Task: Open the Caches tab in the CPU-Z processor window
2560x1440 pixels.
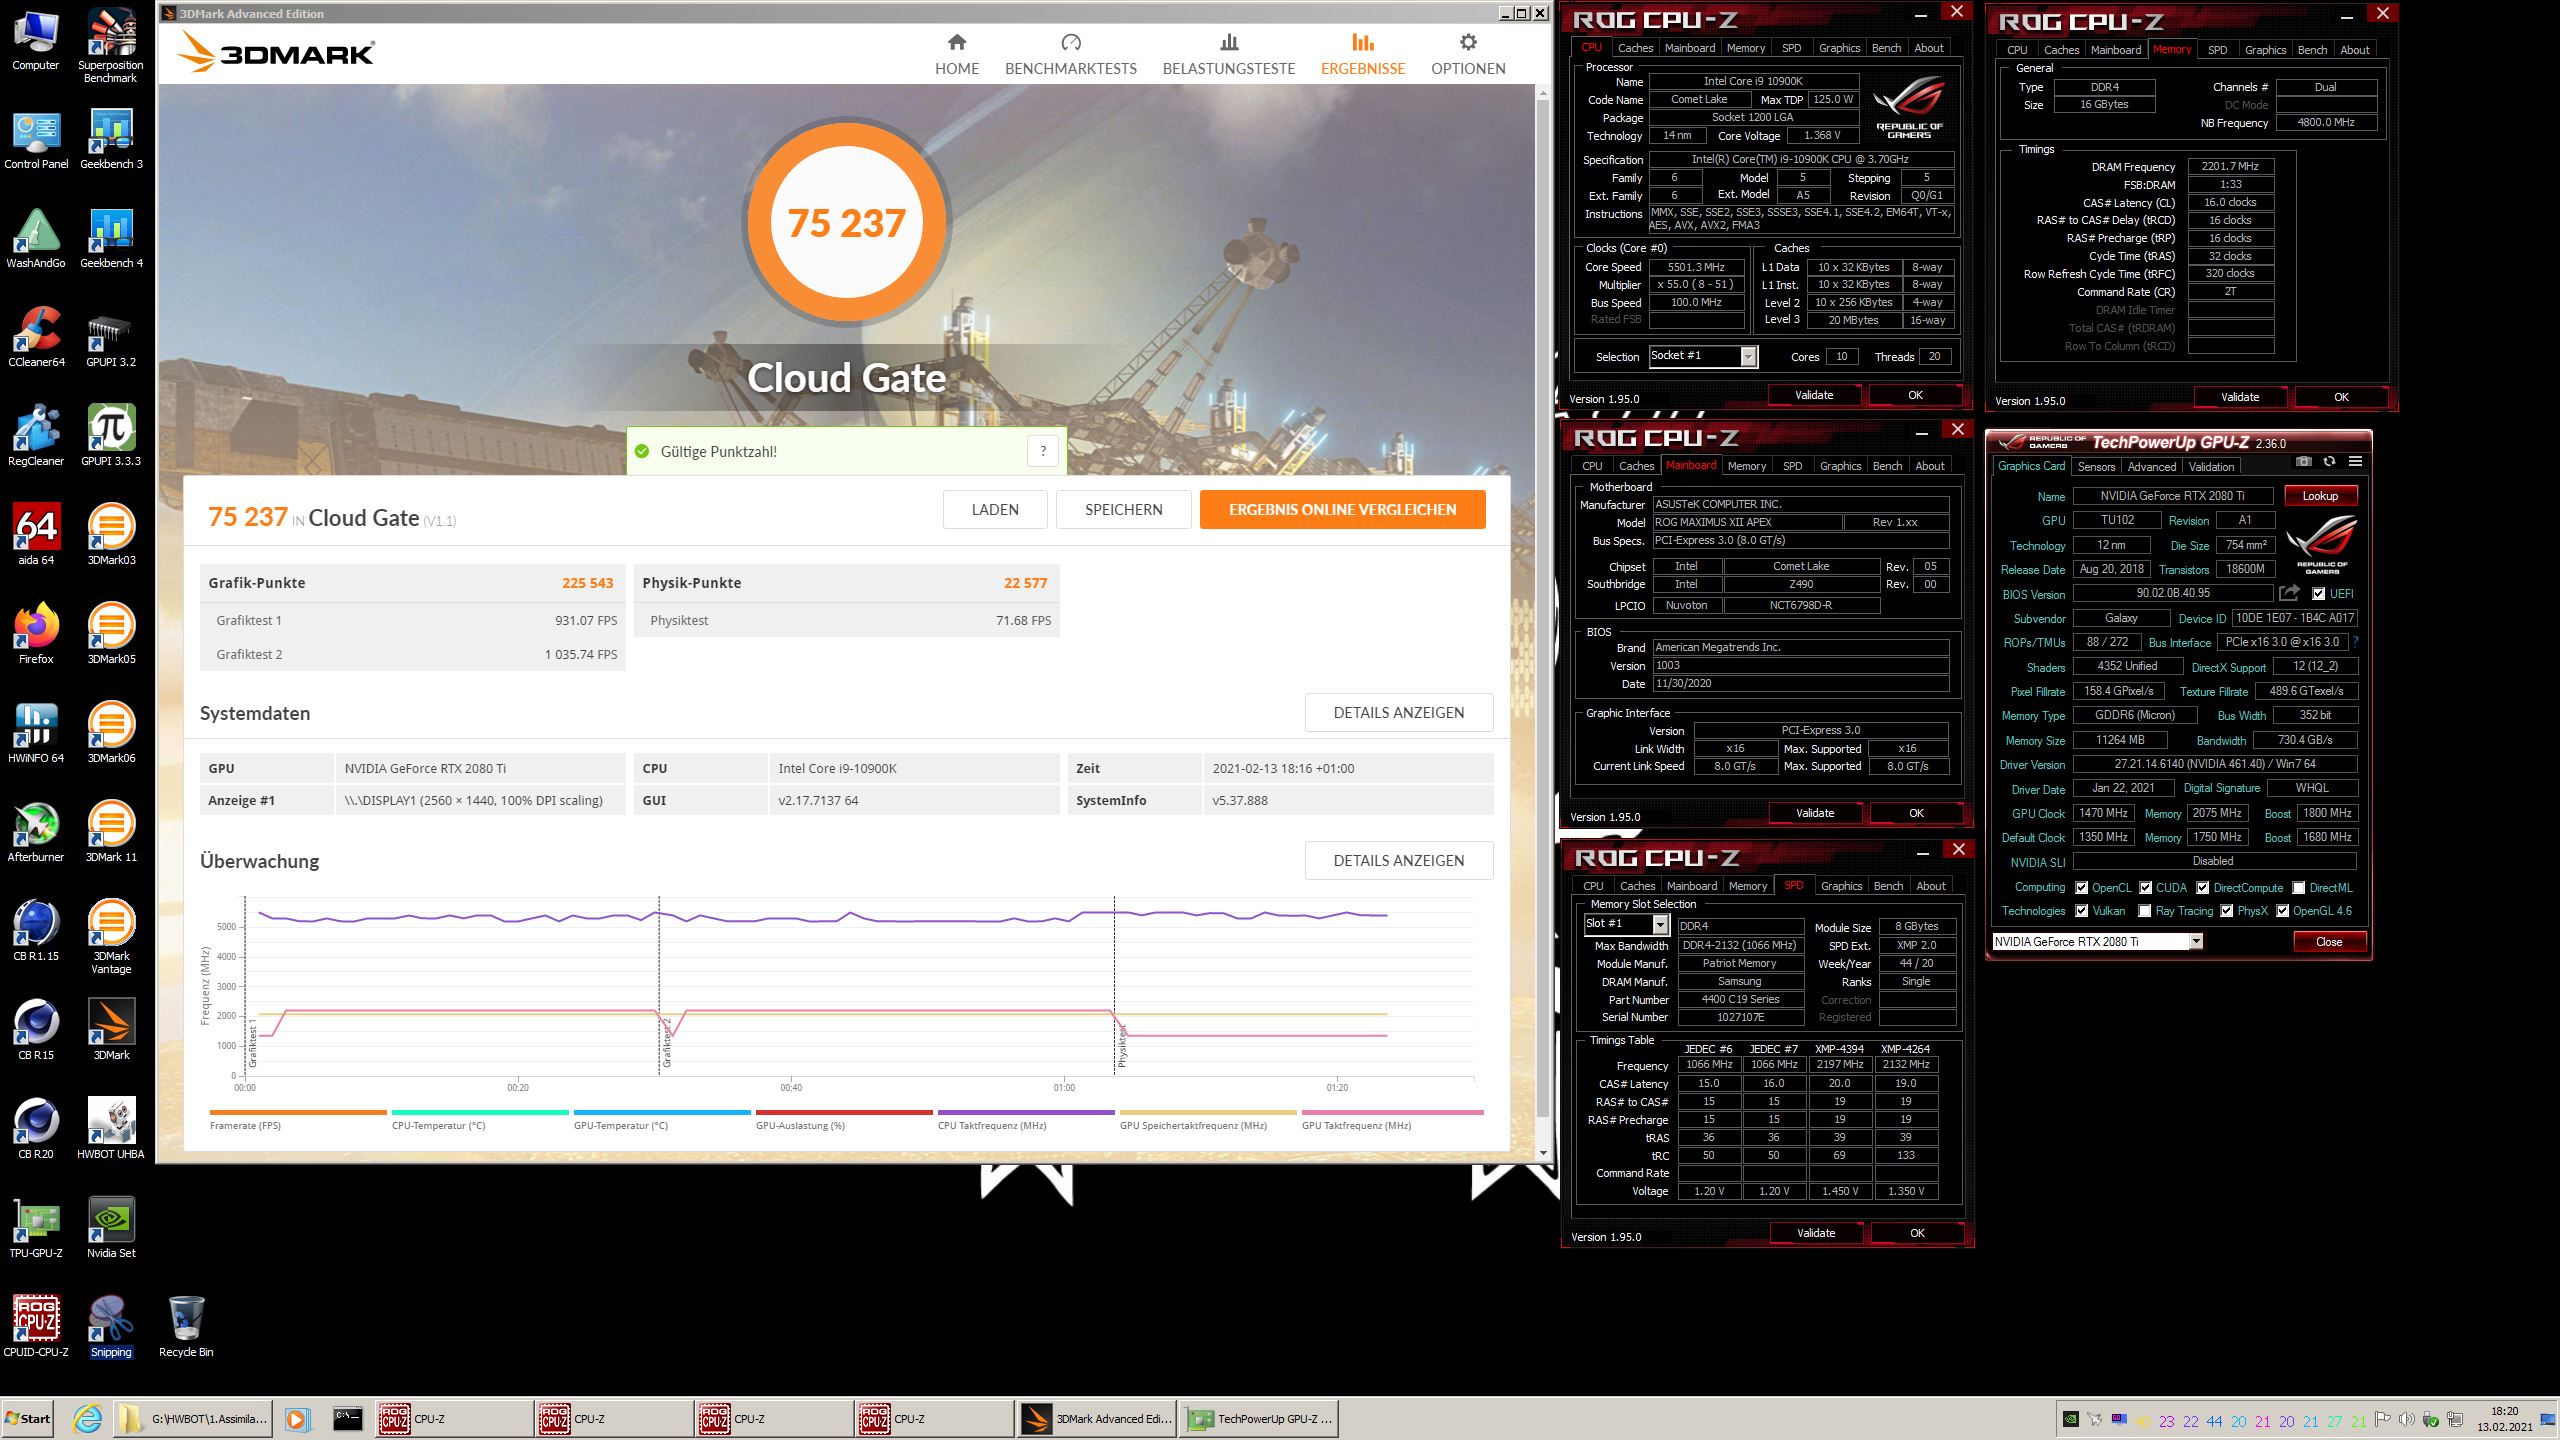Action: (1635, 48)
